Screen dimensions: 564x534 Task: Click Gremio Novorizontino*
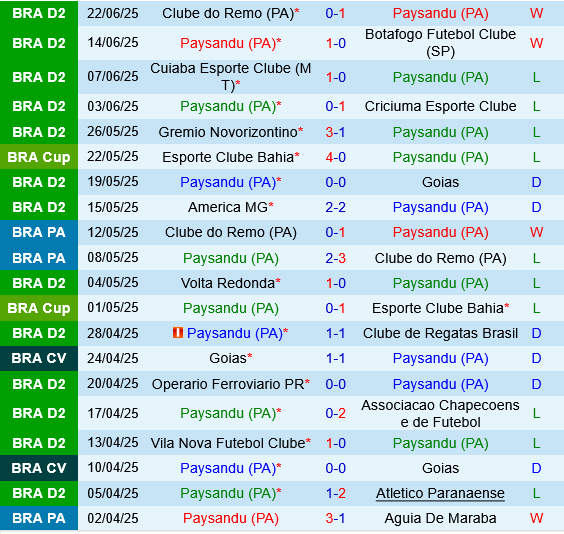[231, 132]
